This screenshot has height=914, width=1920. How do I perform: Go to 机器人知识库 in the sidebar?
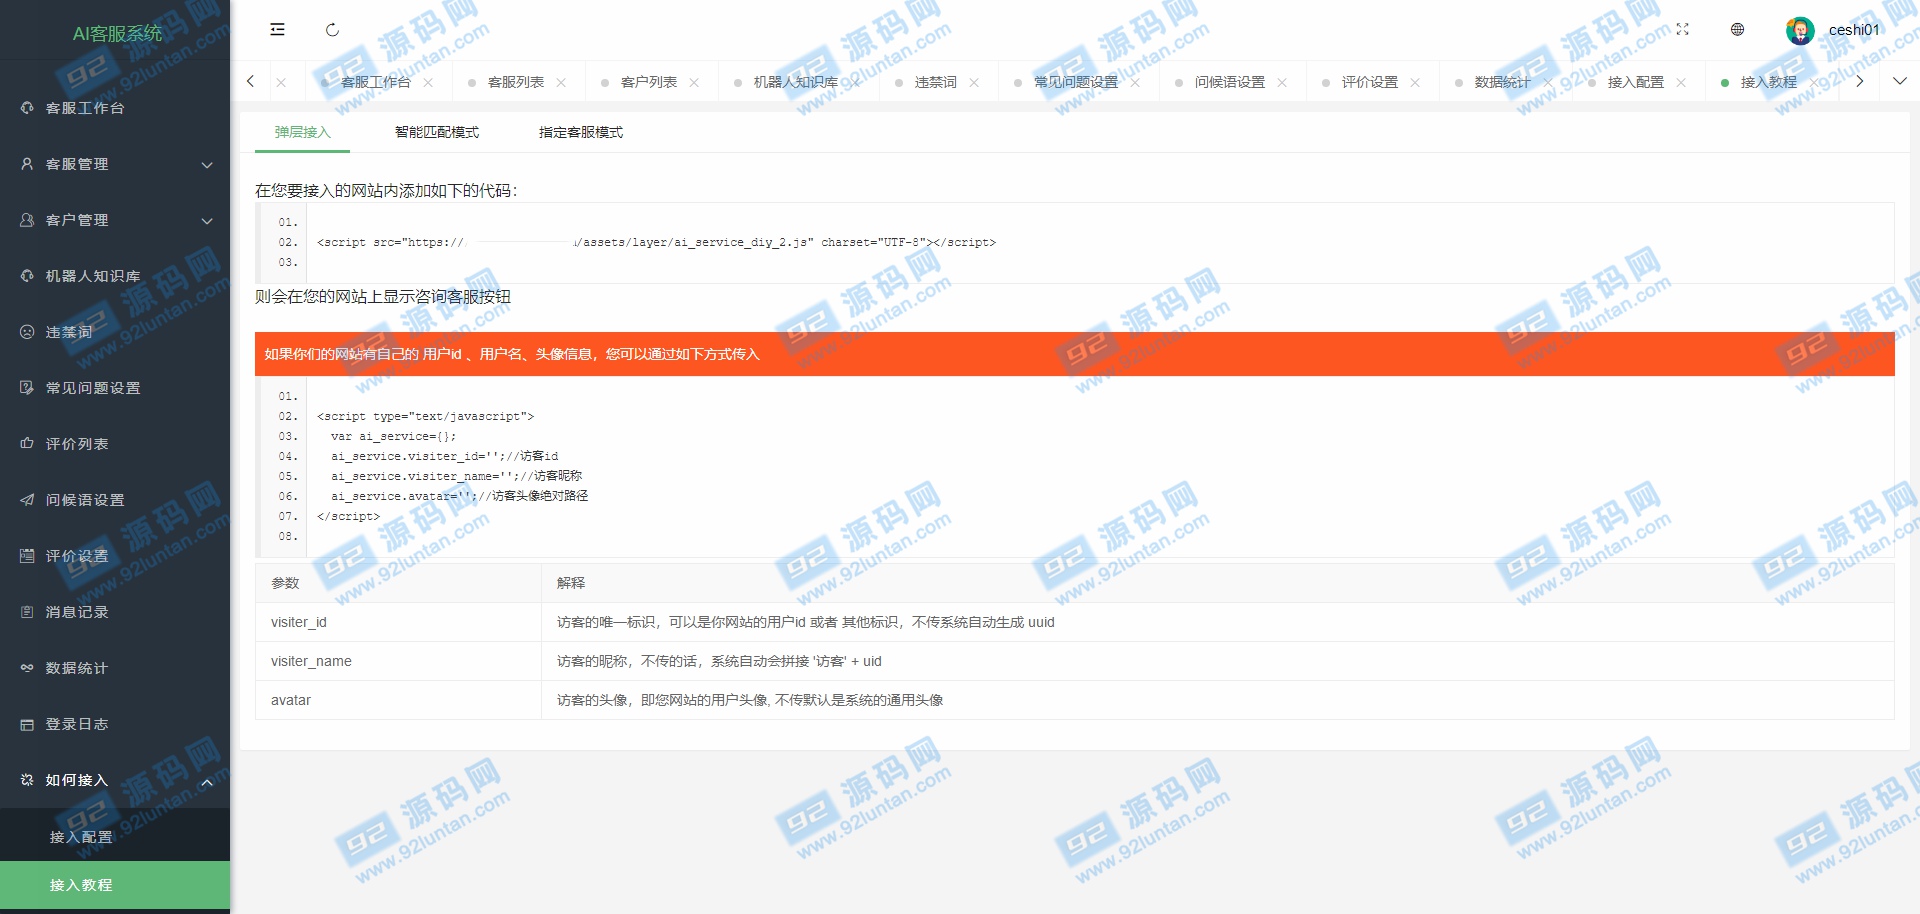pos(115,276)
